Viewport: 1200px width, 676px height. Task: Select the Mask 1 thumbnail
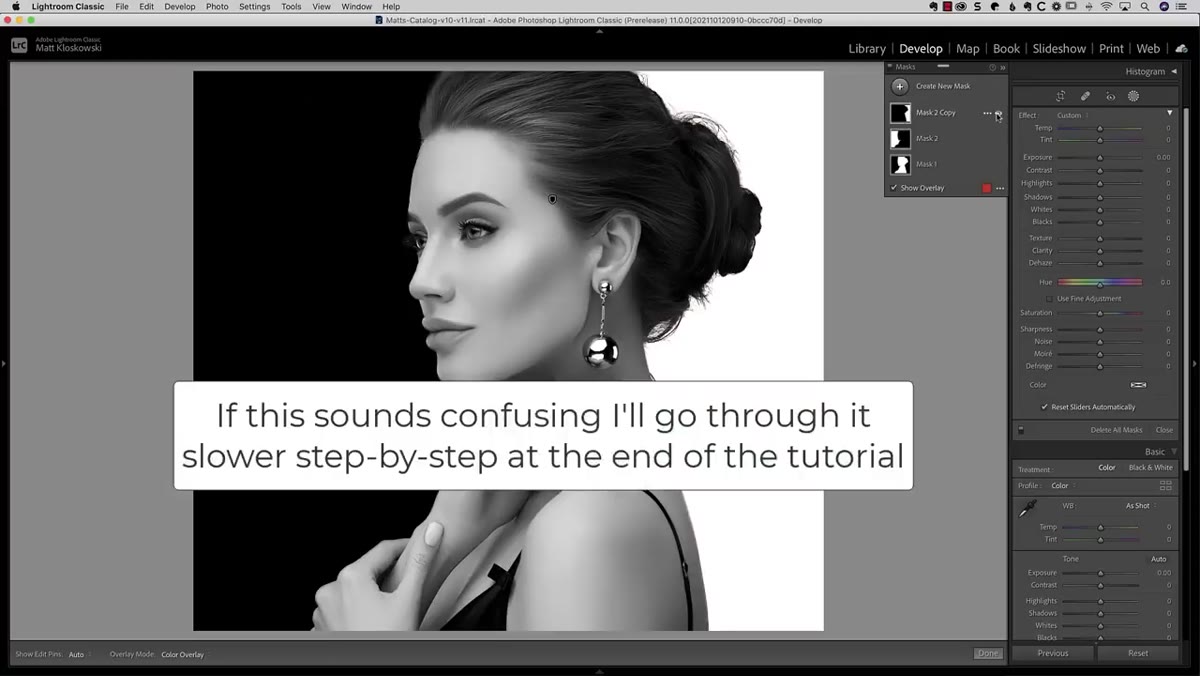pos(901,164)
